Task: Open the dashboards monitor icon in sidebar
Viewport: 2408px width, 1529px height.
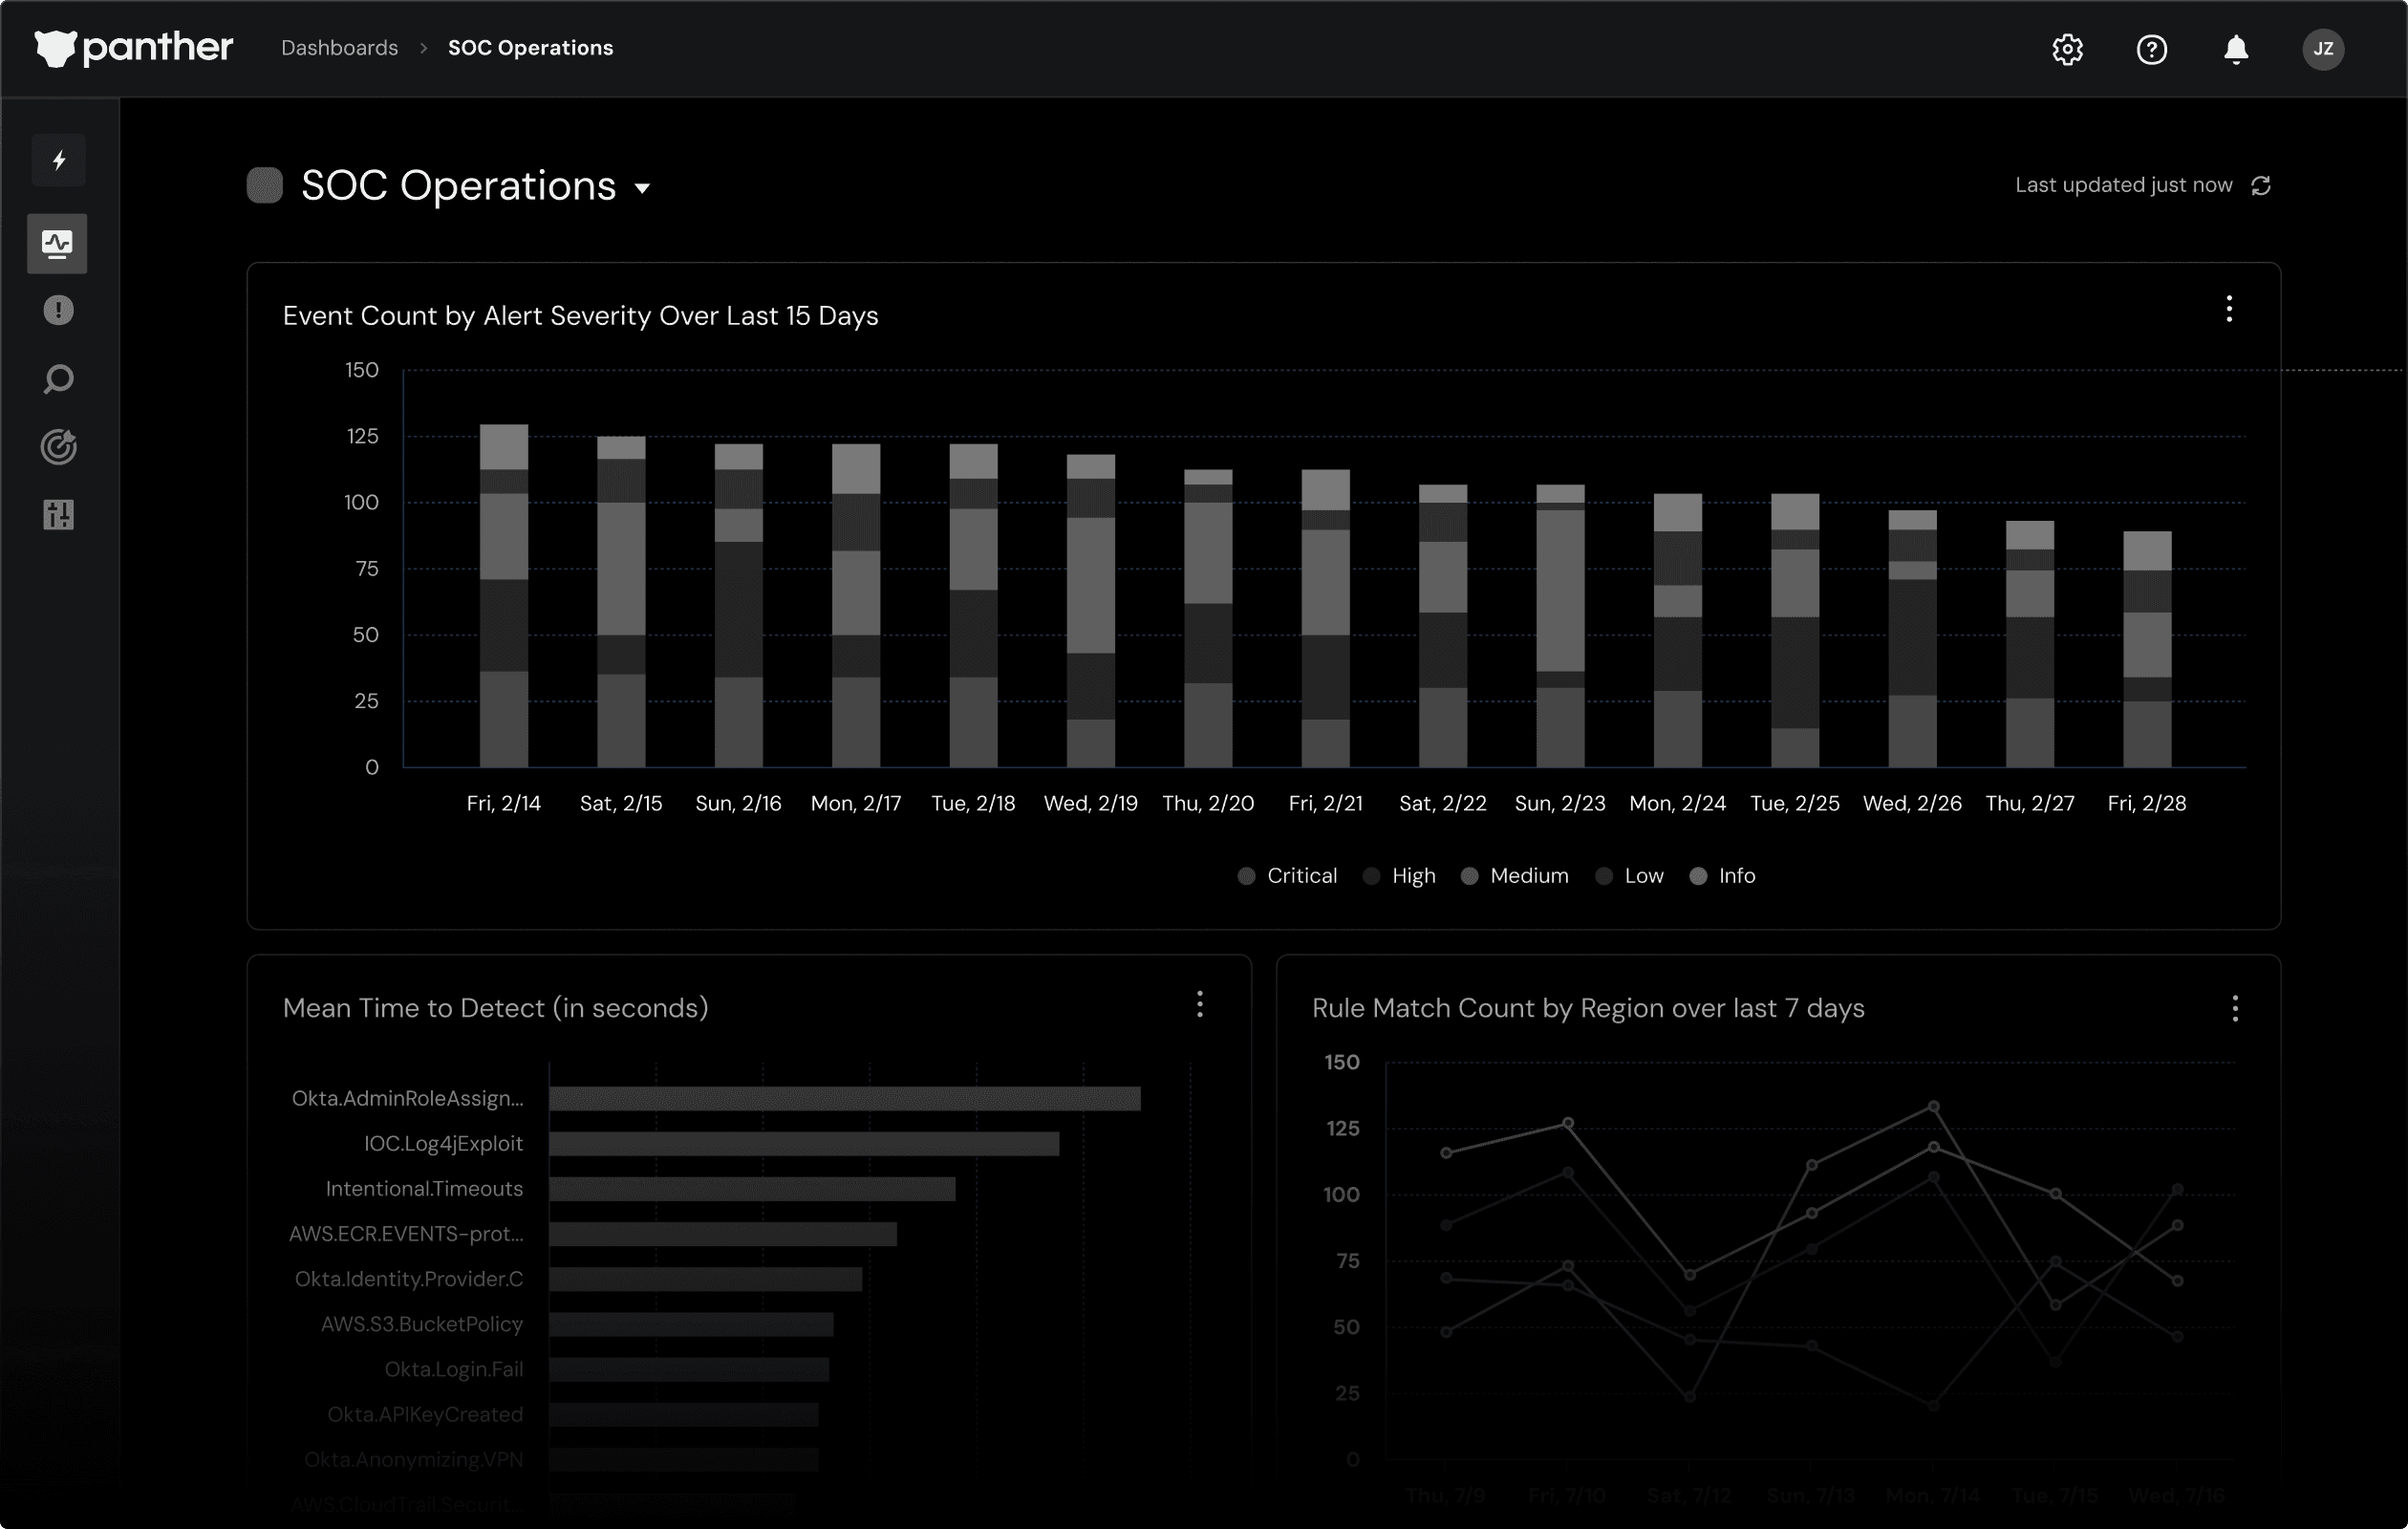Action: 57,243
